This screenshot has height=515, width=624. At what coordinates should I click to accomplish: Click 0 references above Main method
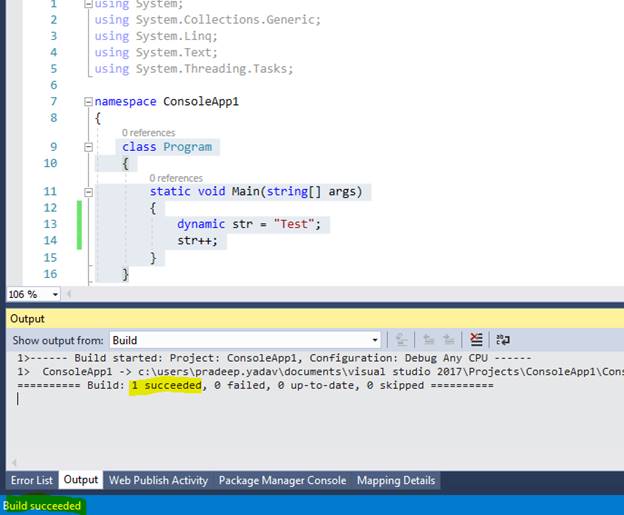tap(176, 178)
